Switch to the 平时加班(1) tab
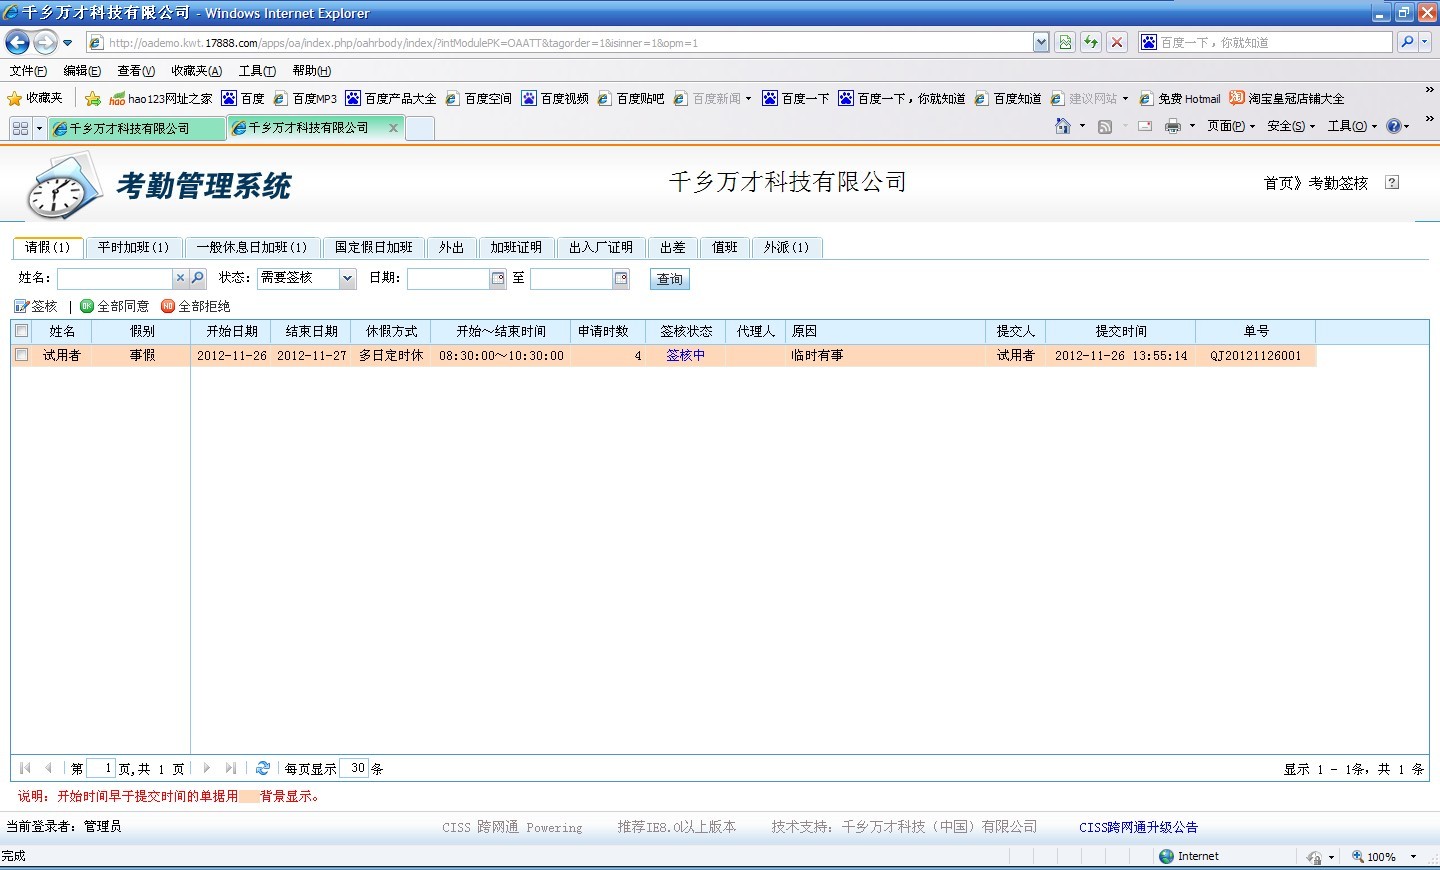Viewport: 1440px width, 870px height. coord(133,247)
